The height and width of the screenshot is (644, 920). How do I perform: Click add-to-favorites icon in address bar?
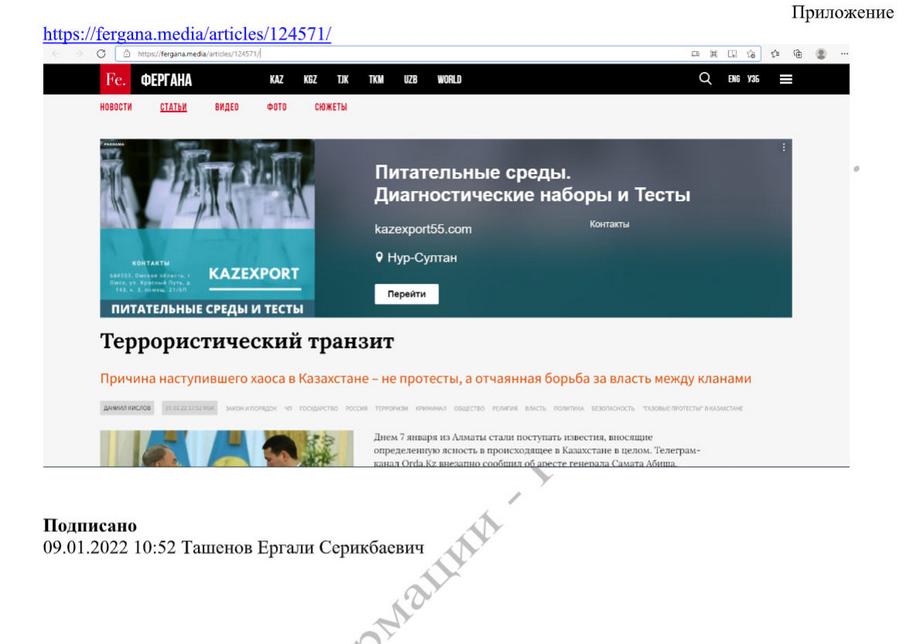pos(751,53)
